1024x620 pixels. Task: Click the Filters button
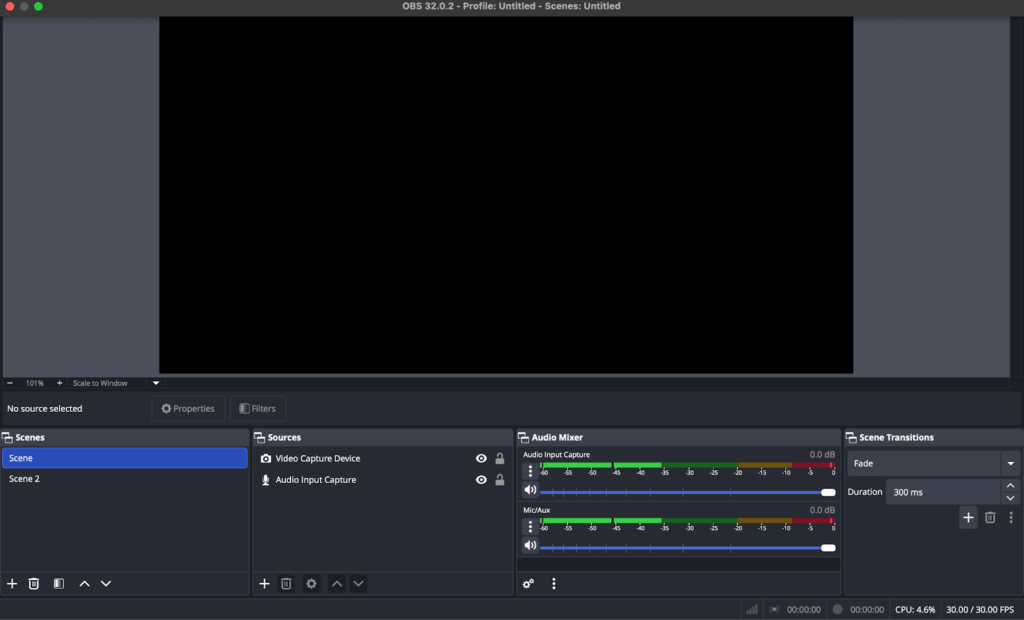258,409
